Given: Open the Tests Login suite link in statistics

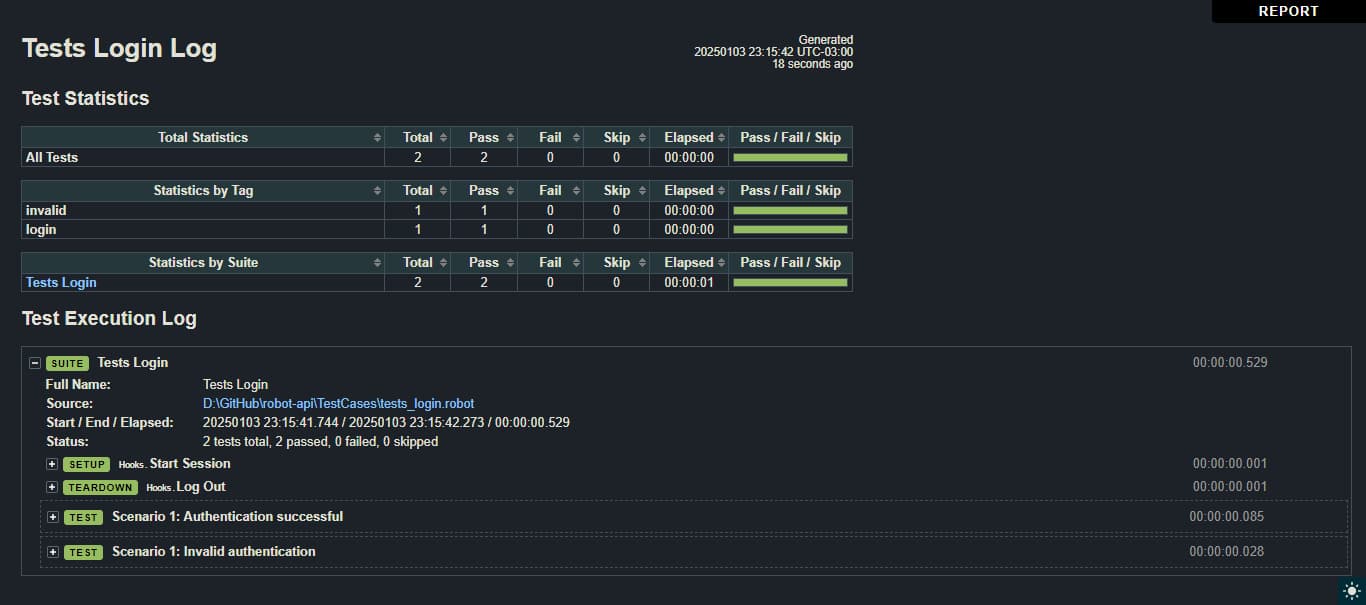Looking at the screenshot, I should [61, 282].
